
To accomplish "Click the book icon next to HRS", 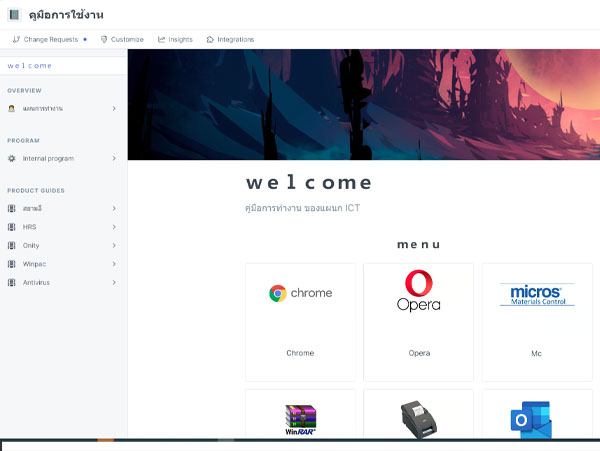I will (12, 227).
